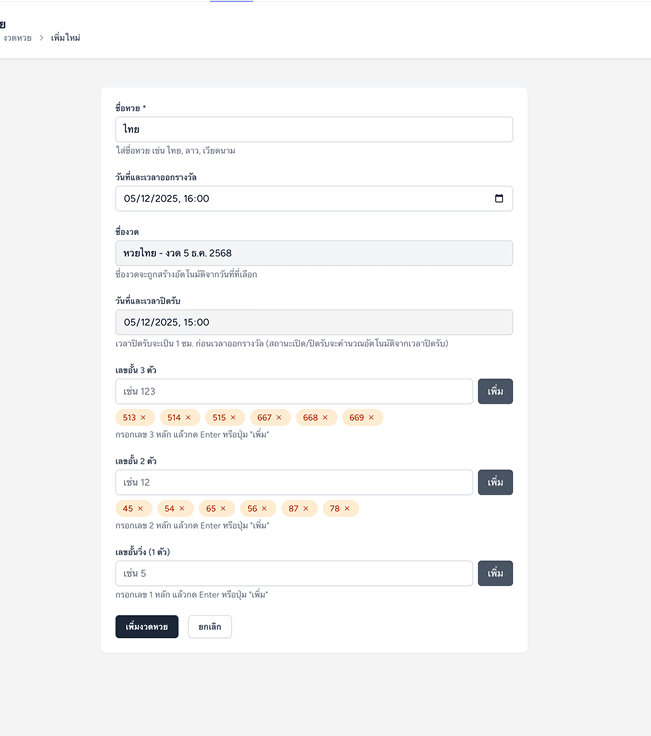Remove the 669 tag with × icon
This screenshot has width=651, height=736.
[371, 417]
